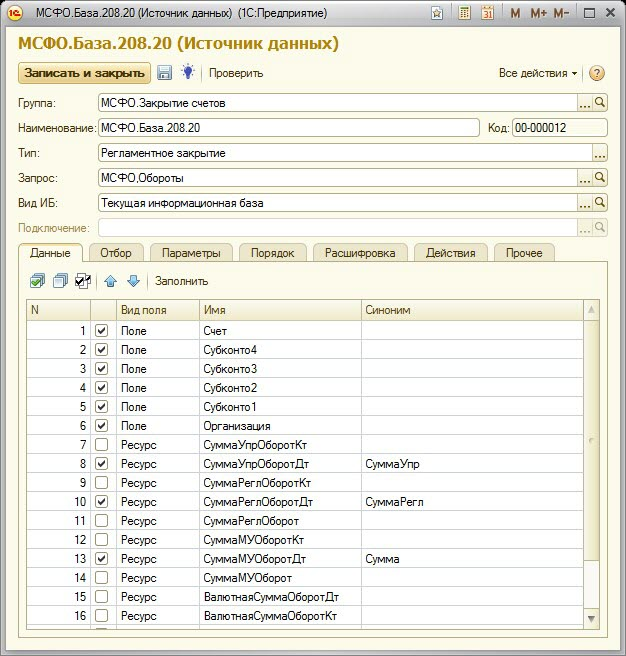This screenshot has height=656, width=626.
Task: Click the save diskette icon
Action: coord(165,73)
